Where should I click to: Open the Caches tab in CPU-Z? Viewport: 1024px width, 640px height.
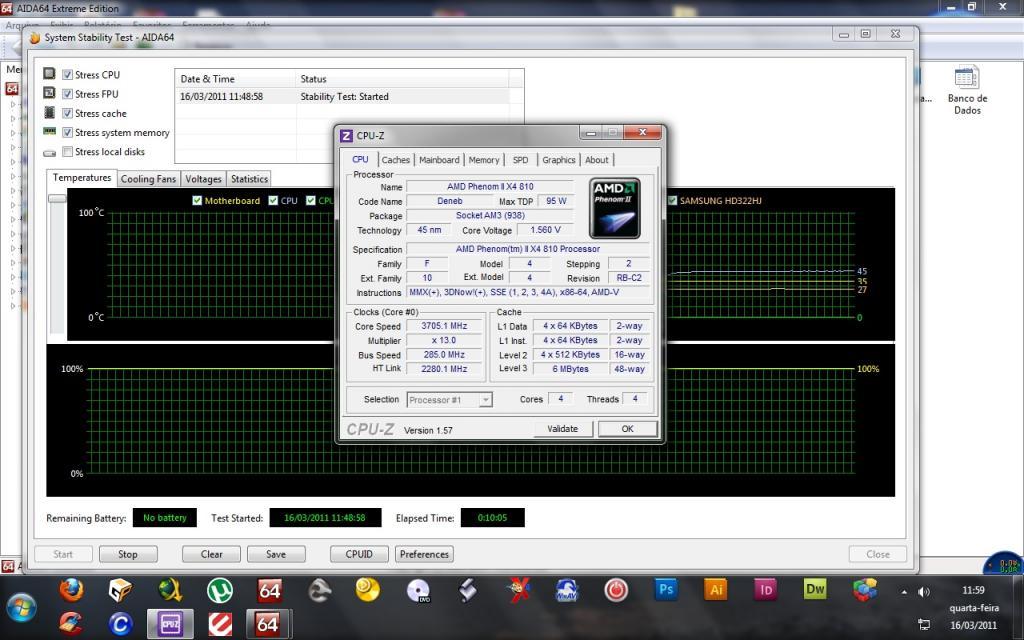click(x=396, y=160)
